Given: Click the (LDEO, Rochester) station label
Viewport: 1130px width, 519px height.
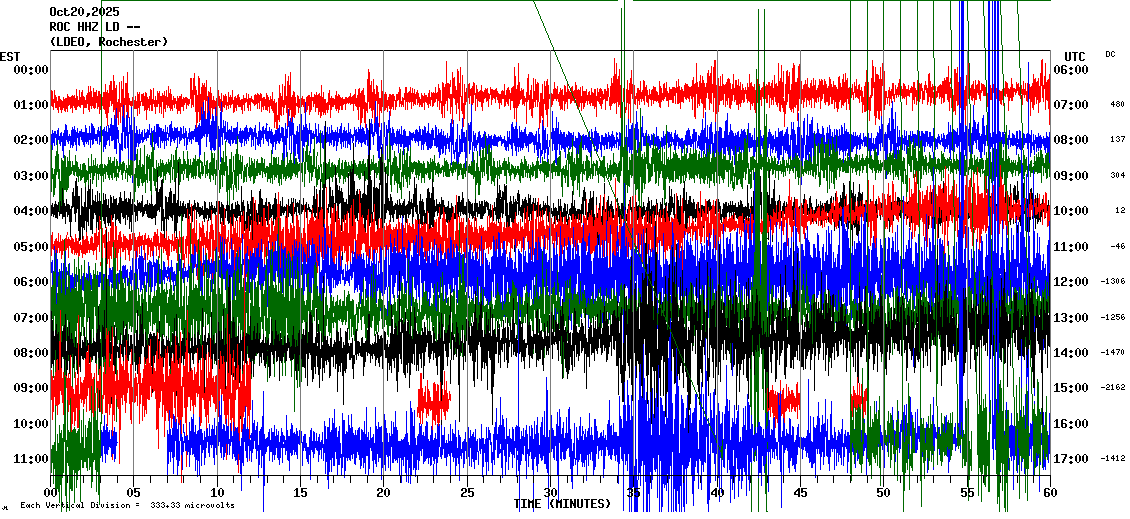Looking at the screenshot, I should coord(108,41).
